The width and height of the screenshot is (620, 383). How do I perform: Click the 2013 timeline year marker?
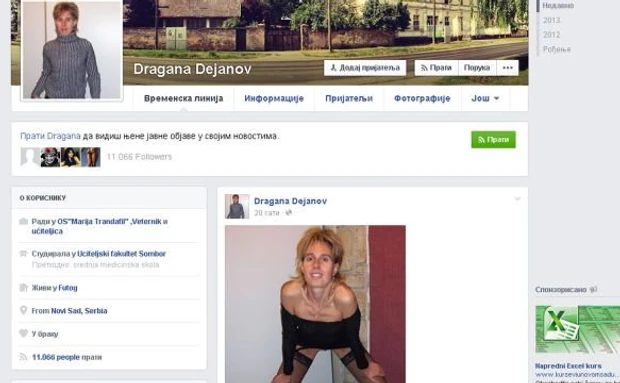pos(552,20)
